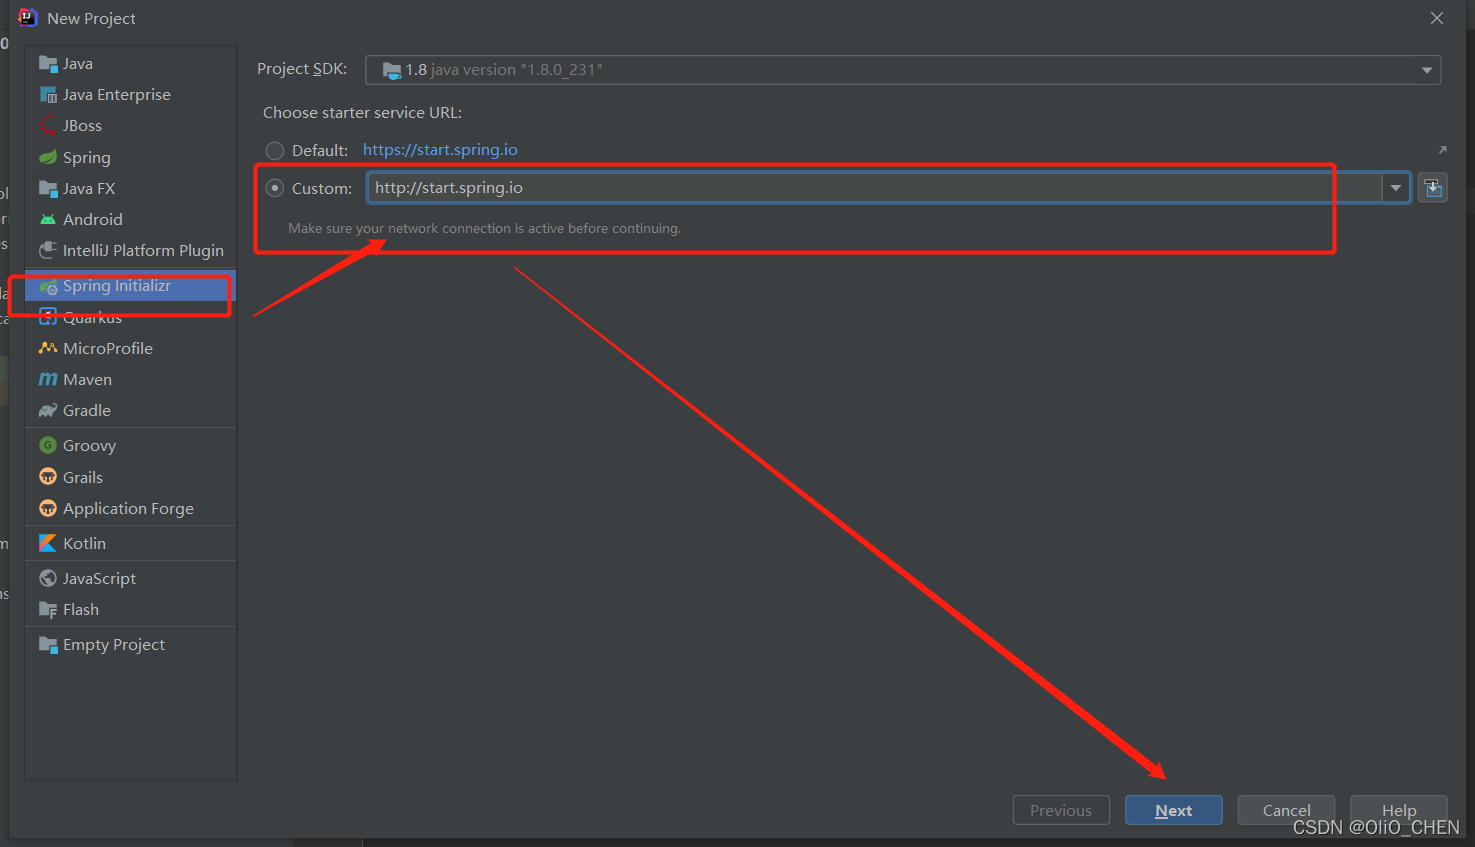Select the Java Enterprise generator
1475x847 pixels.
click(x=115, y=94)
